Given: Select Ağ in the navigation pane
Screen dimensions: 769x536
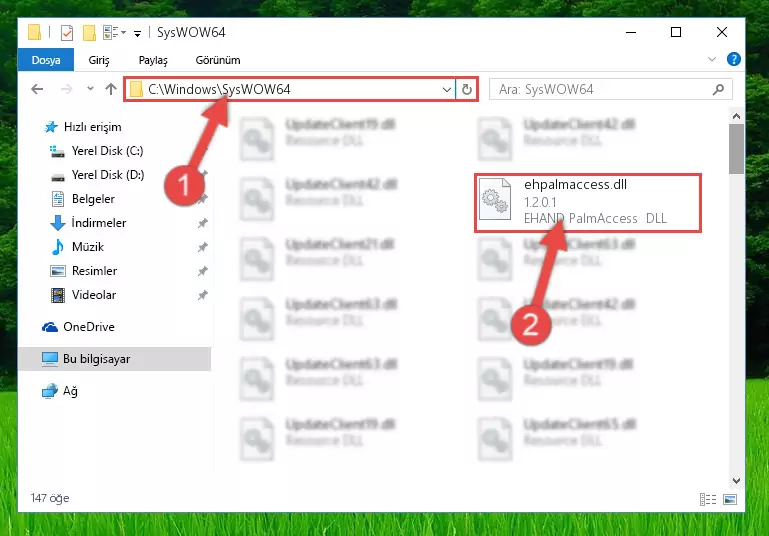Looking at the screenshot, I should tap(70, 391).
